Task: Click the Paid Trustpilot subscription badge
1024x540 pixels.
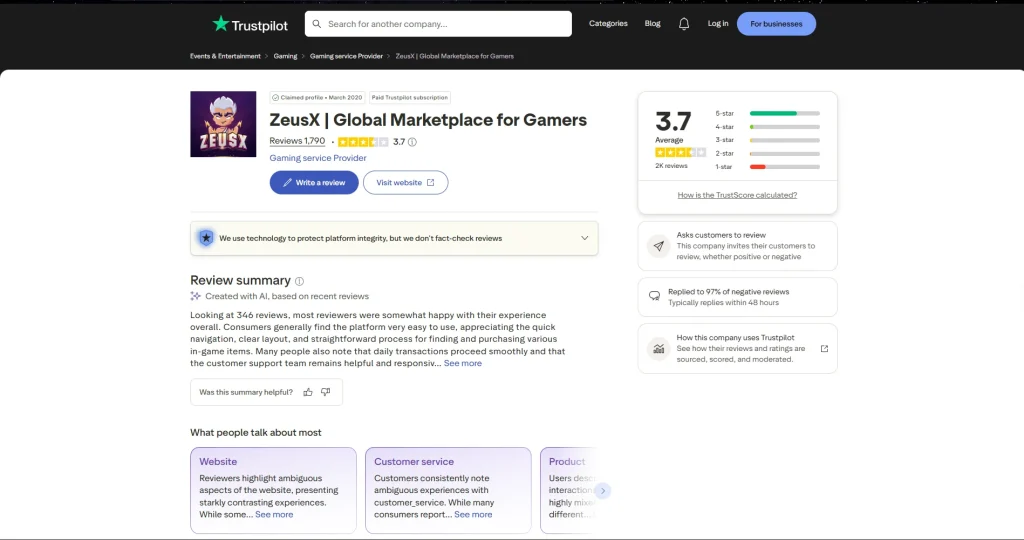Action: point(410,97)
